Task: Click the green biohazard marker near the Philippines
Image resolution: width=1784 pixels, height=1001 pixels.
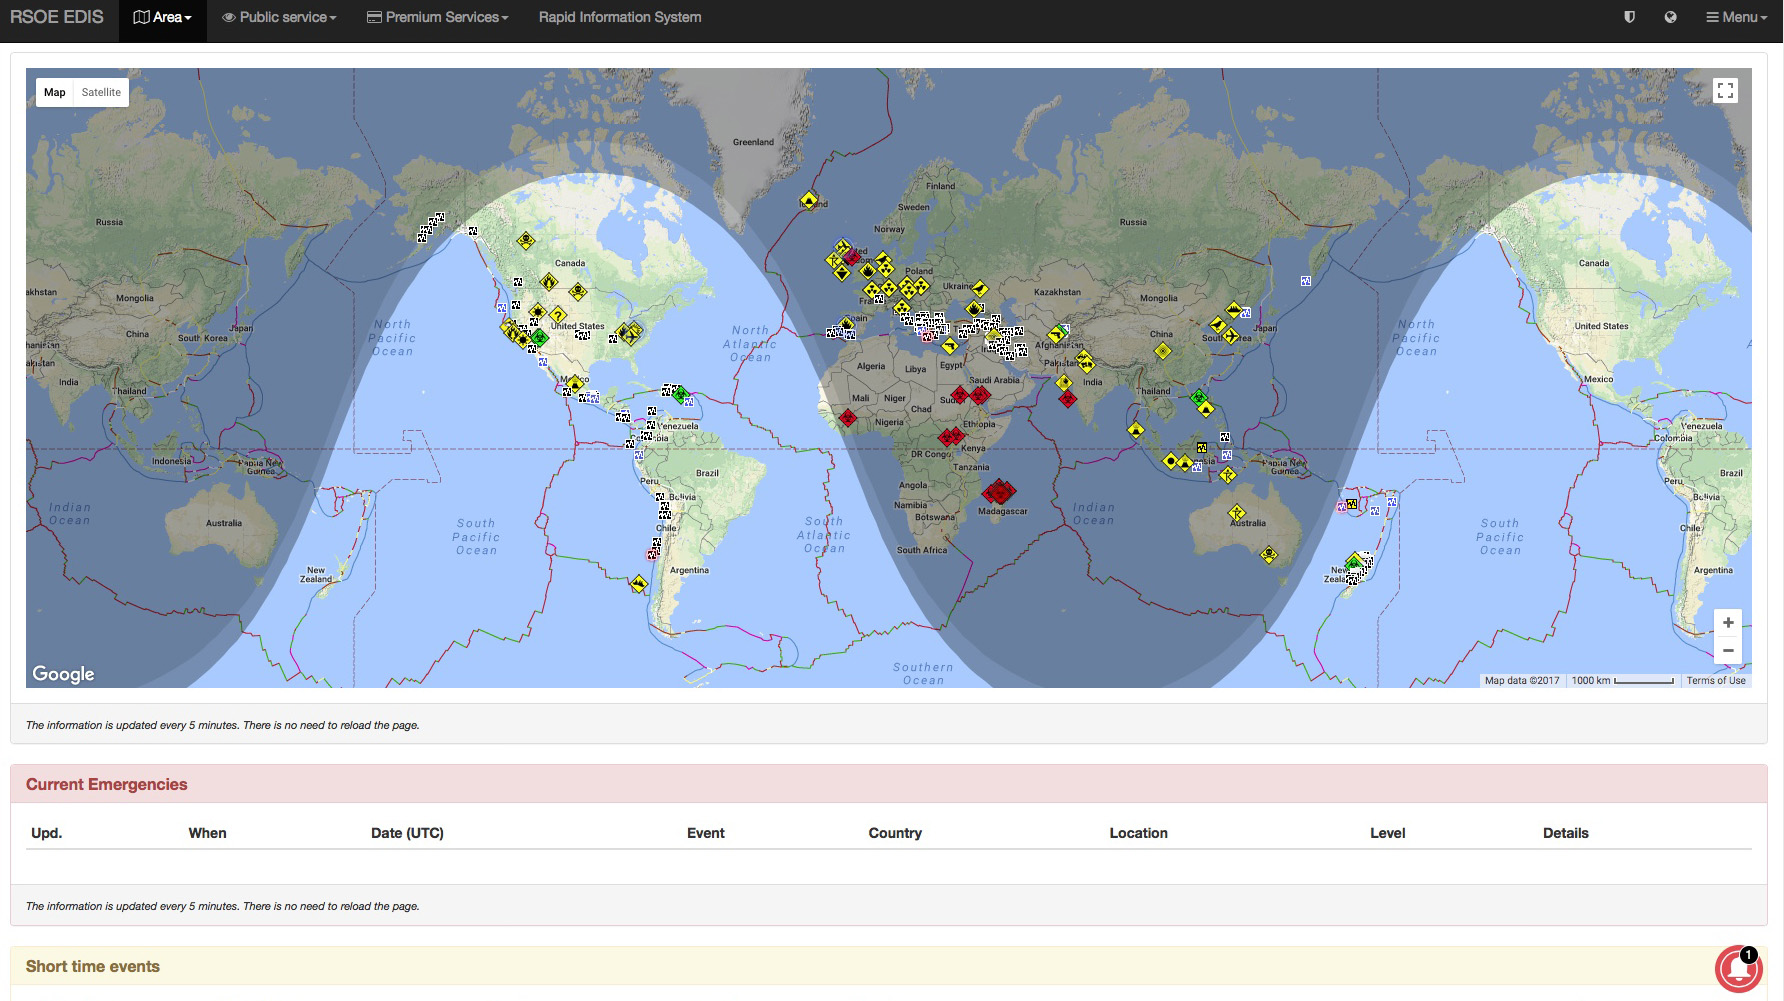Action: (1197, 397)
